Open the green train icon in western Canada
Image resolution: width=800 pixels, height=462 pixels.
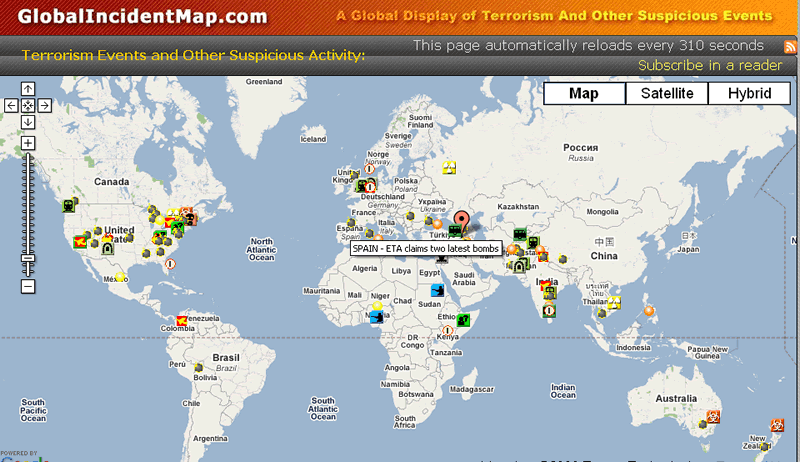pos(68,206)
